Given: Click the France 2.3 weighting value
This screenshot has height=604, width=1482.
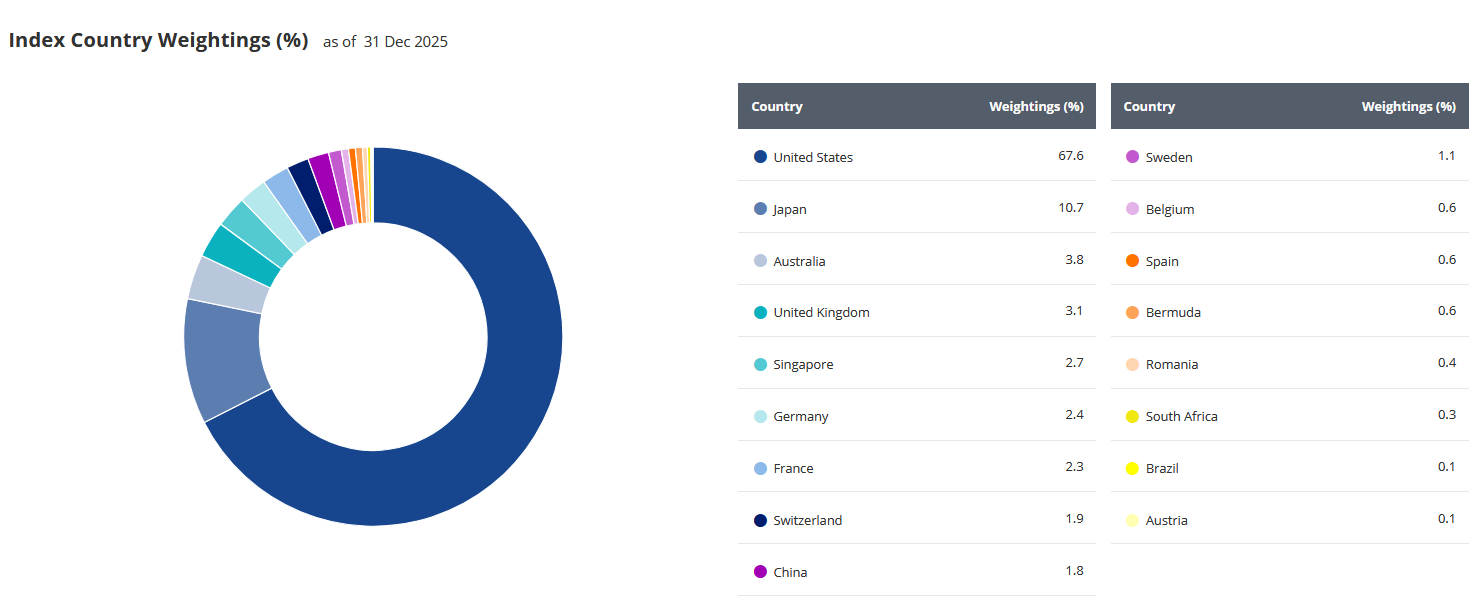Looking at the screenshot, I should coord(1074,466).
